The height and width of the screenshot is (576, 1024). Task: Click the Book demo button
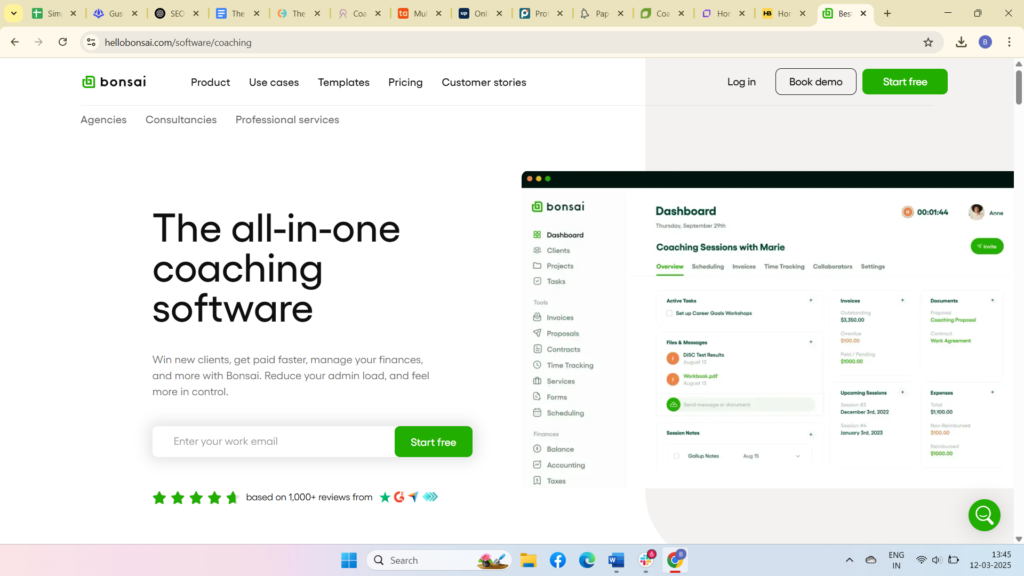pos(815,82)
